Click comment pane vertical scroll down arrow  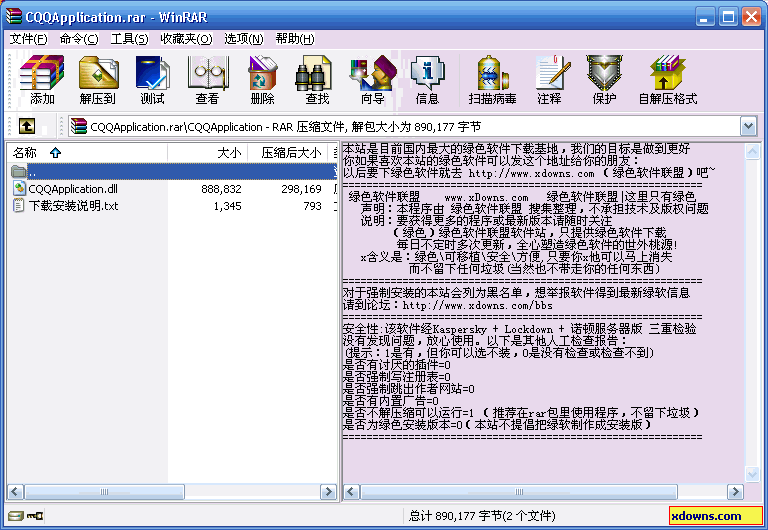click(752, 473)
